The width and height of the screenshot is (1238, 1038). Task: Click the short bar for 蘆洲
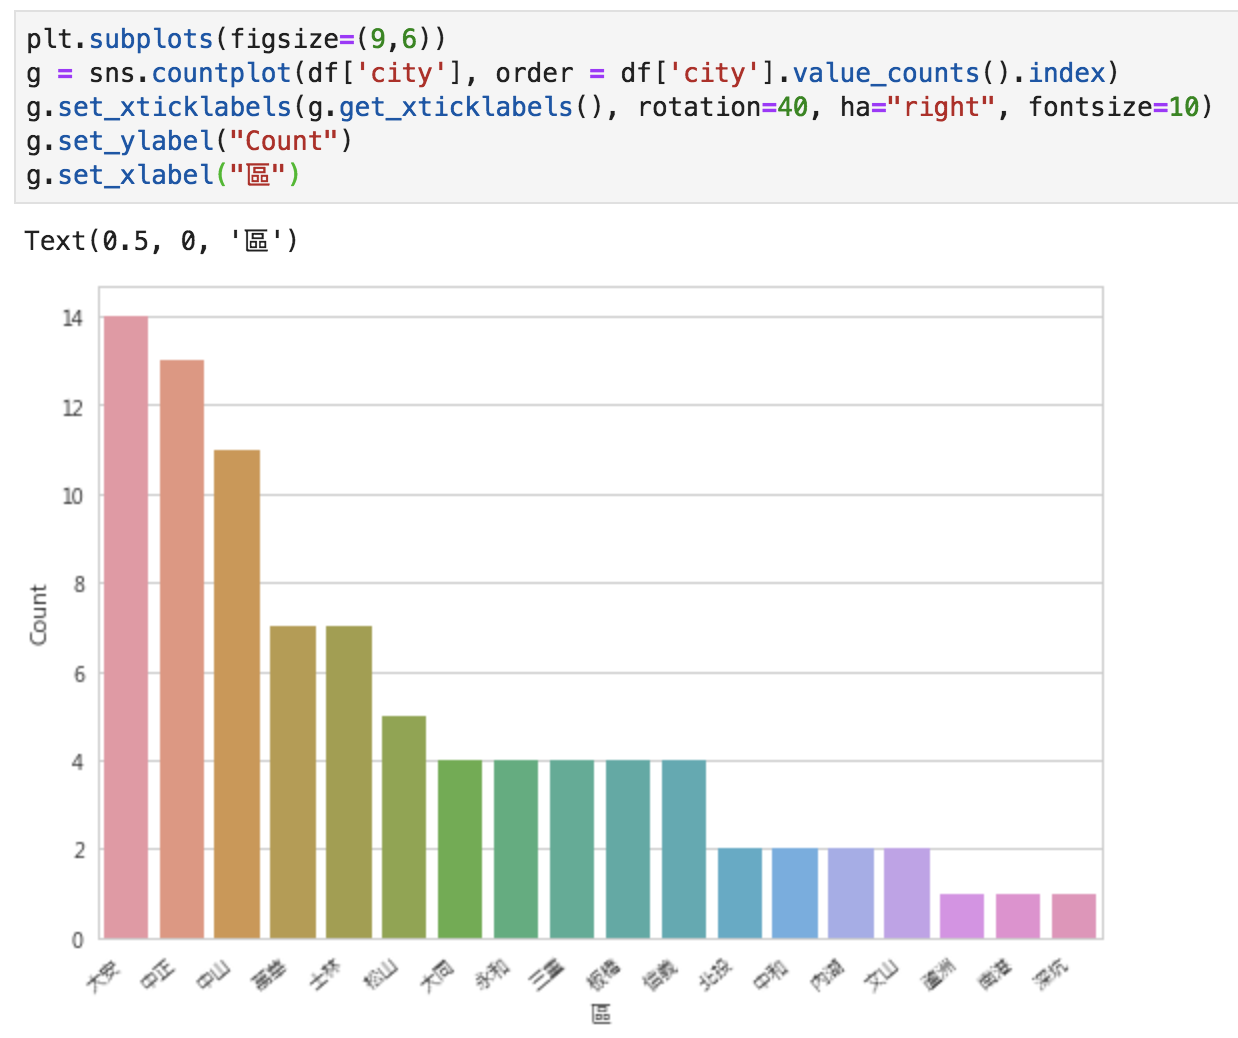click(x=962, y=916)
